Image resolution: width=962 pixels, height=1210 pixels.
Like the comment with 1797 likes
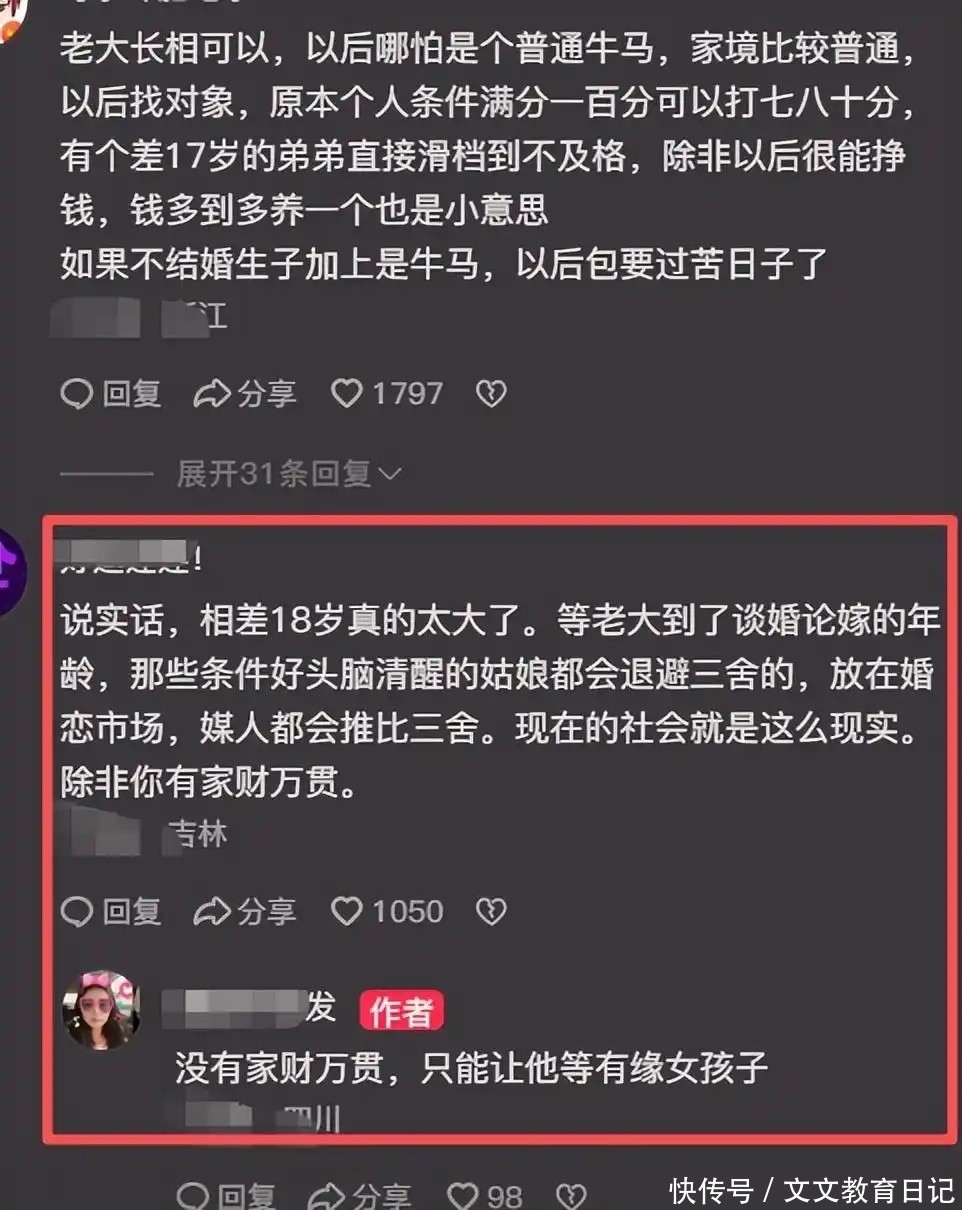tap(387, 394)
